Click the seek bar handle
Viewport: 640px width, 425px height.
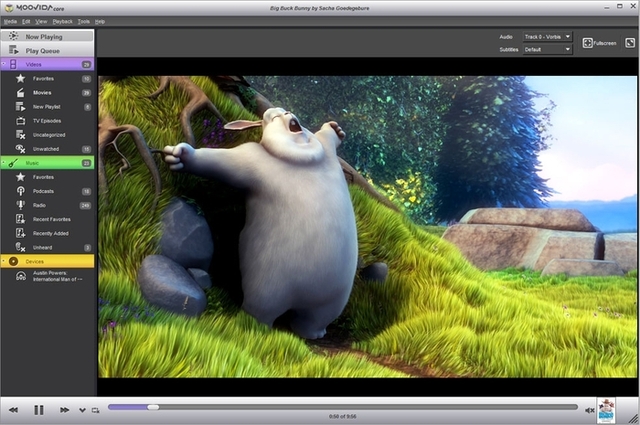pyautogui.click(x=153, y=407)
